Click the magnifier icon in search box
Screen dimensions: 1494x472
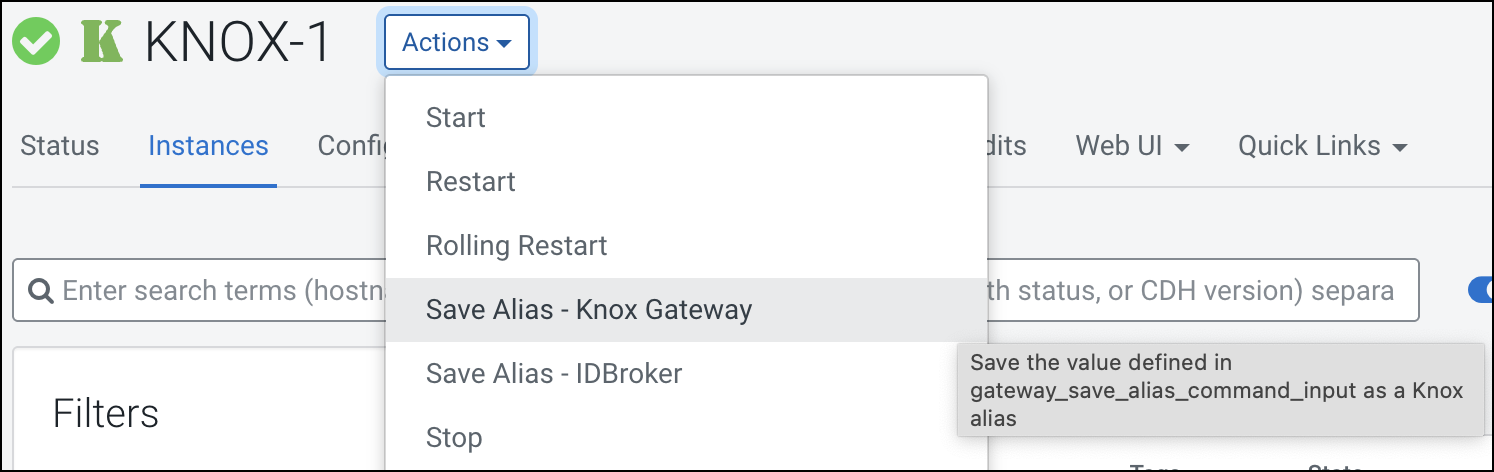40,291
